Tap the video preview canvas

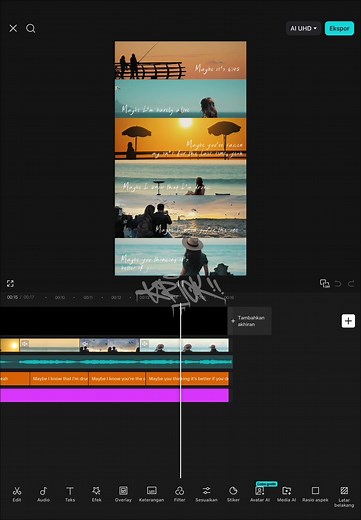(x=180, y=158)
